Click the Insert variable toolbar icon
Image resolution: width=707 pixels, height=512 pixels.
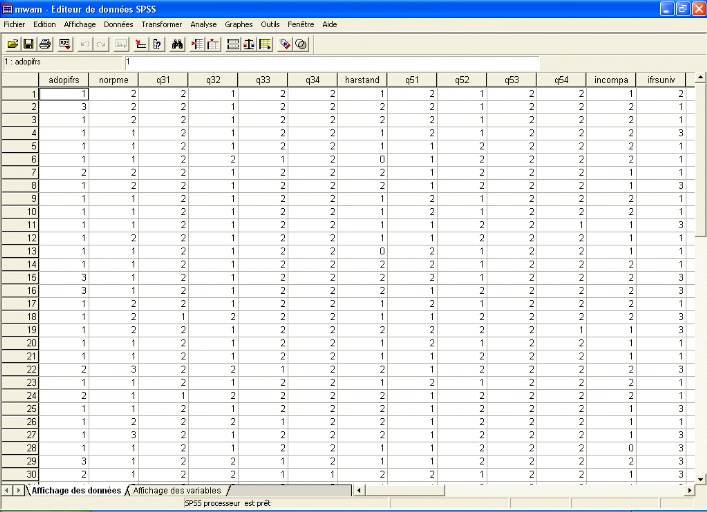click(x=213, y=44)
